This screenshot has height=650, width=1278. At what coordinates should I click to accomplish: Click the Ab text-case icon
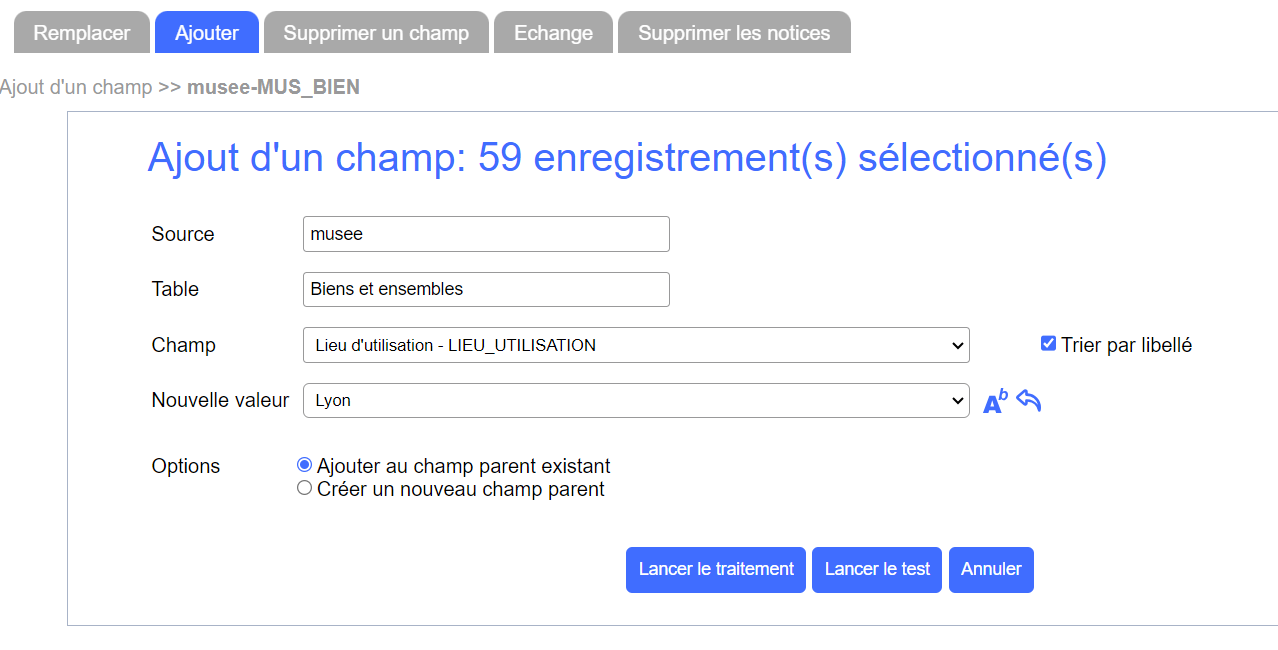click(x=995, y=401)
